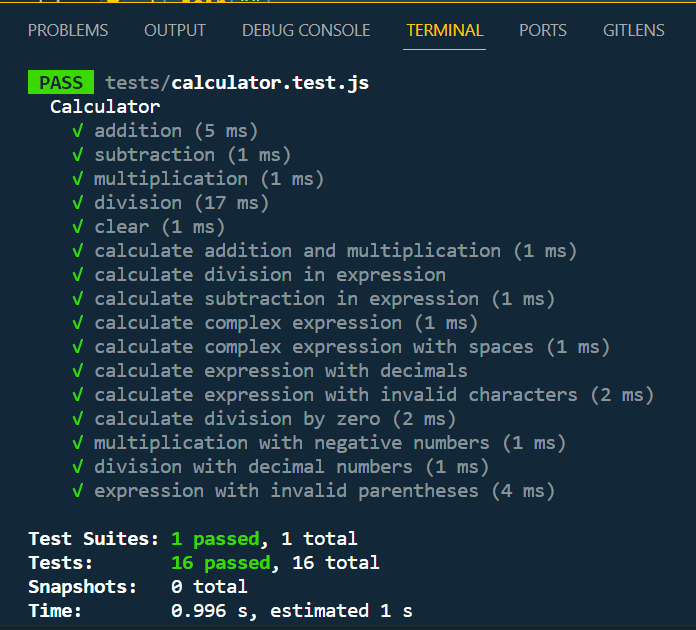This screenshot has height=630, width=696.
Task: Click the checkmark beside 'division (17 ms)'
Action: pos(78,203)
